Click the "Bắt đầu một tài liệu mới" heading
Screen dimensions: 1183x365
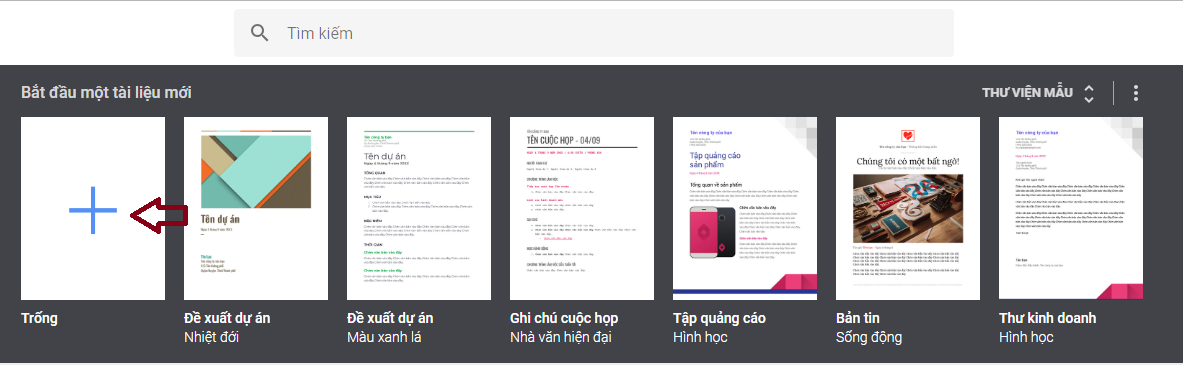[106, 93]
